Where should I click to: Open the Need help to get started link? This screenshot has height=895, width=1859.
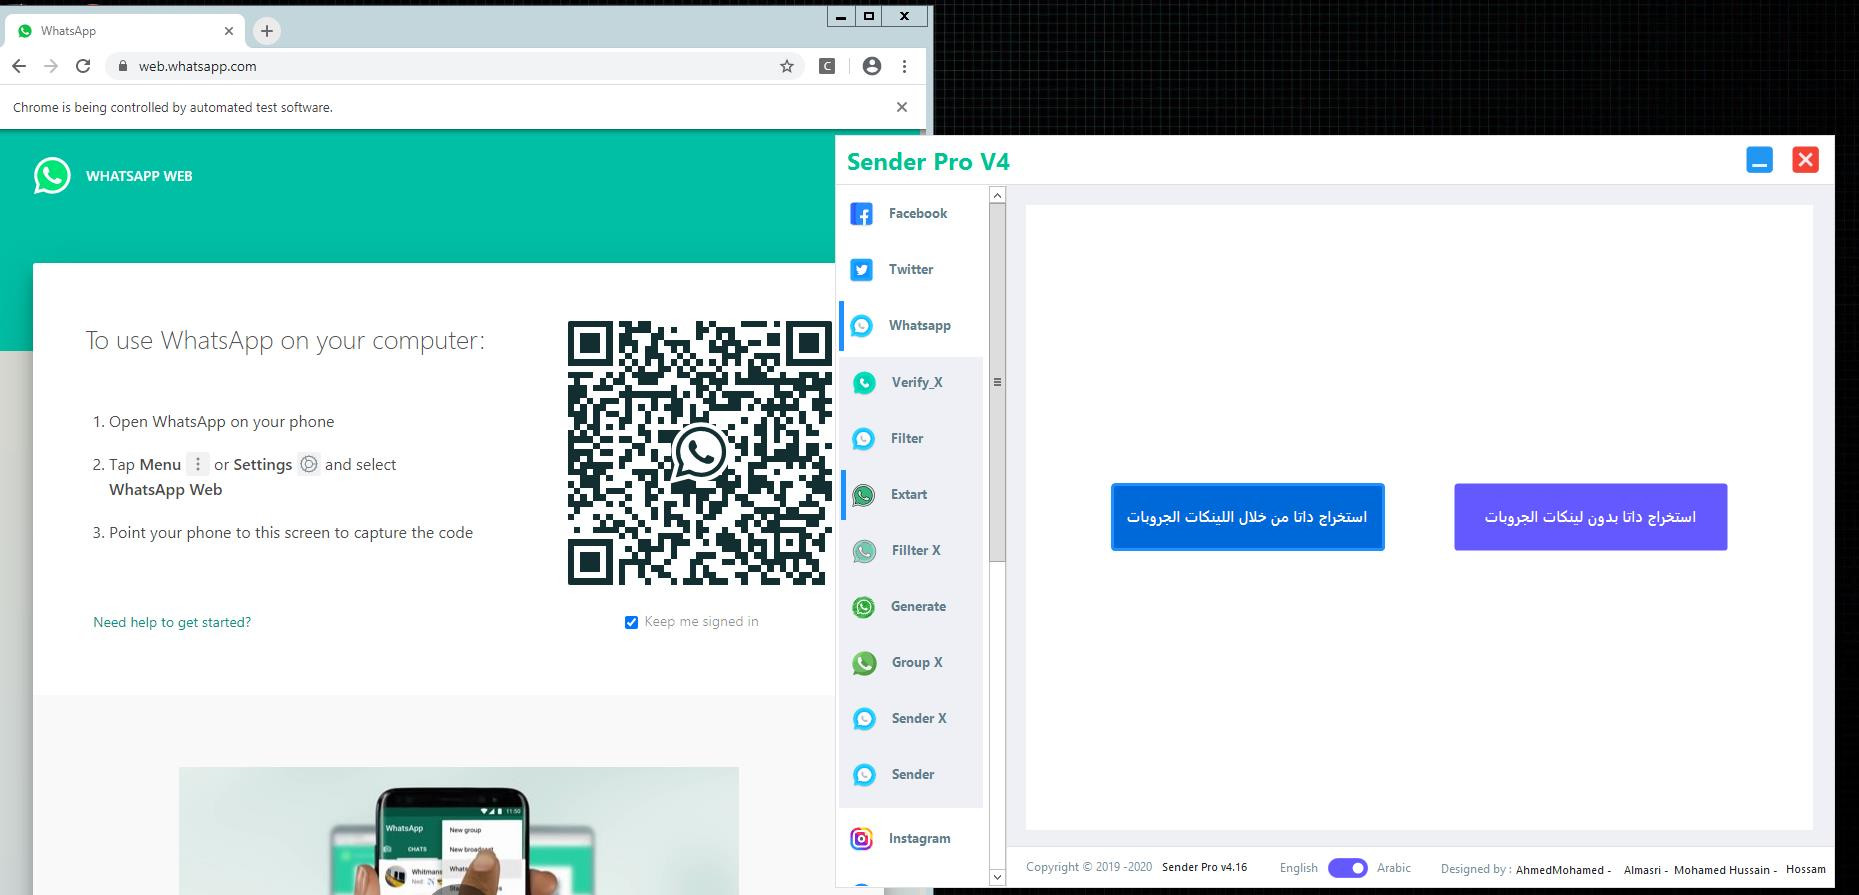(x=172, y=622)
